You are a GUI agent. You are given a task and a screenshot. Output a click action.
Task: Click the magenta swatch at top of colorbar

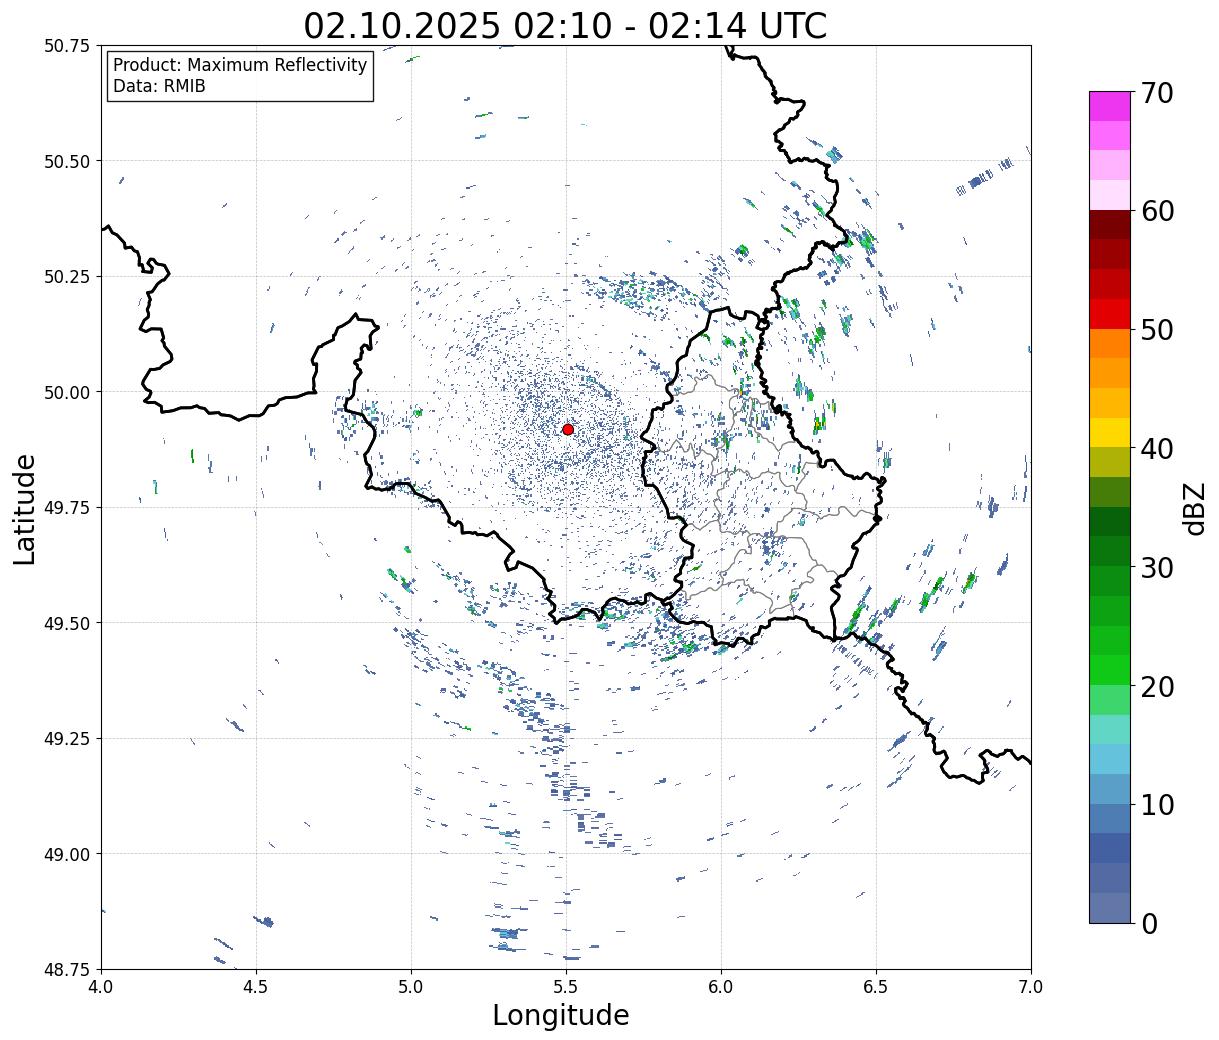tap(1109, 106)
